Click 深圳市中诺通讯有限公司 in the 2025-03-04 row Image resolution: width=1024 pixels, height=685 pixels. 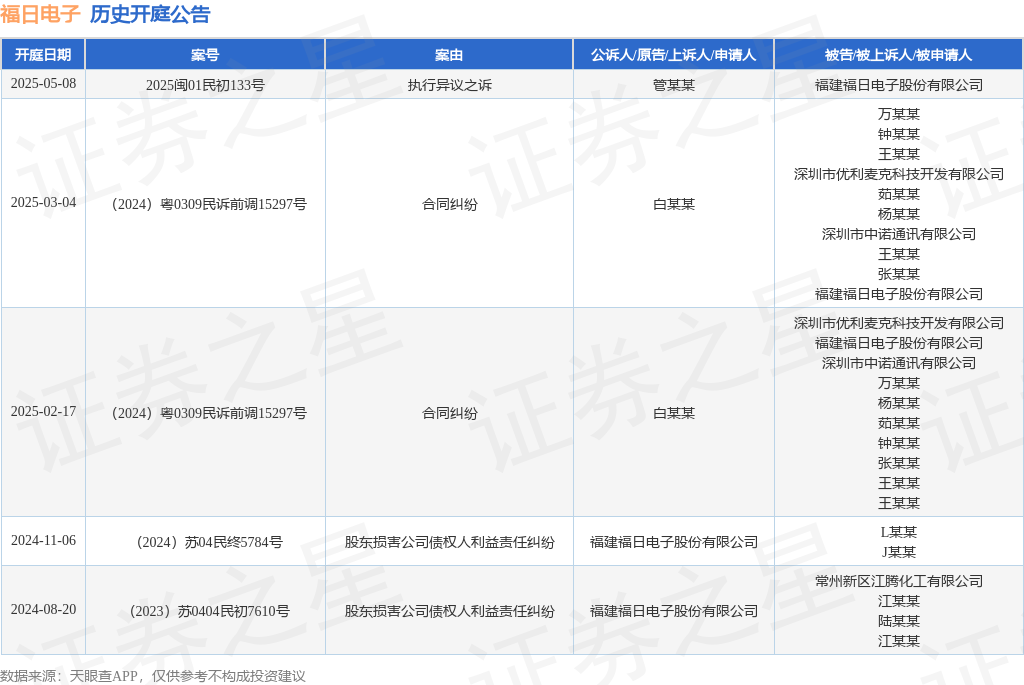point(899,234)
